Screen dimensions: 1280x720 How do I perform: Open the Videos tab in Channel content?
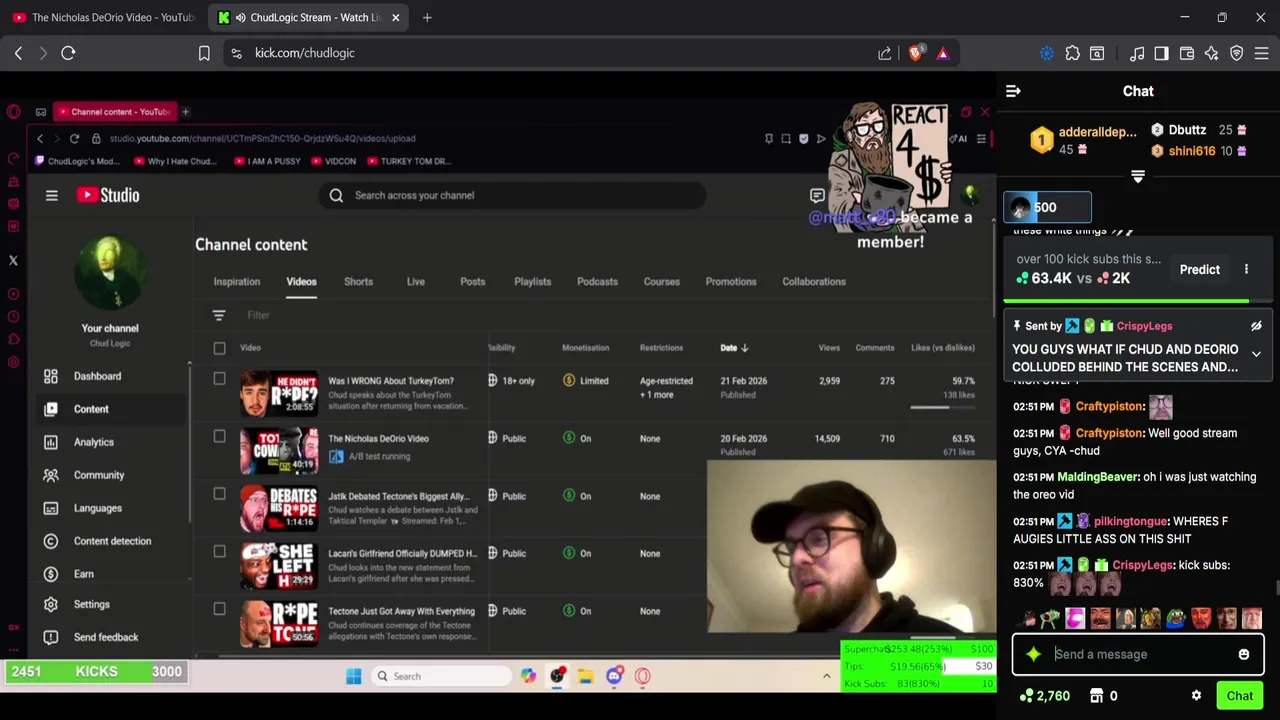pyautogui.click(x=301, y=282)
